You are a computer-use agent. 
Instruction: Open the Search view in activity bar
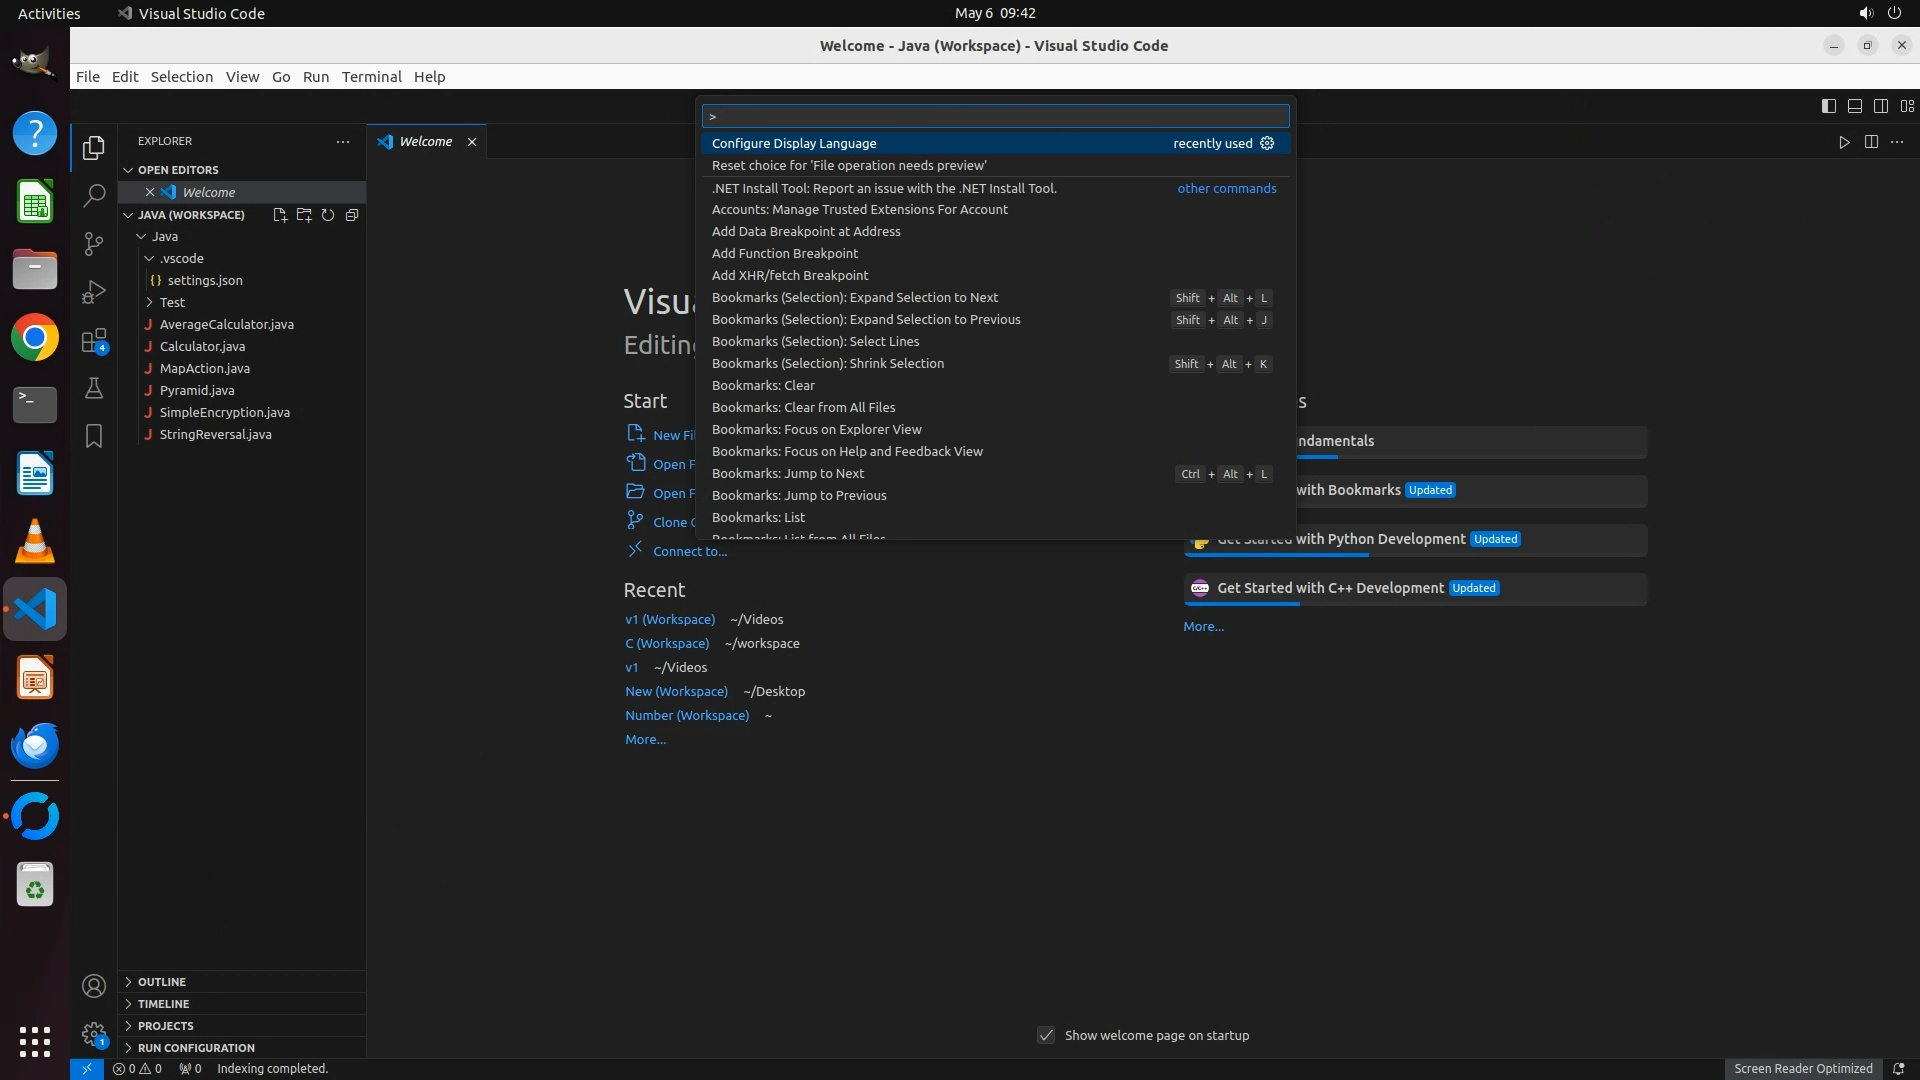click(x=94, y=196)
